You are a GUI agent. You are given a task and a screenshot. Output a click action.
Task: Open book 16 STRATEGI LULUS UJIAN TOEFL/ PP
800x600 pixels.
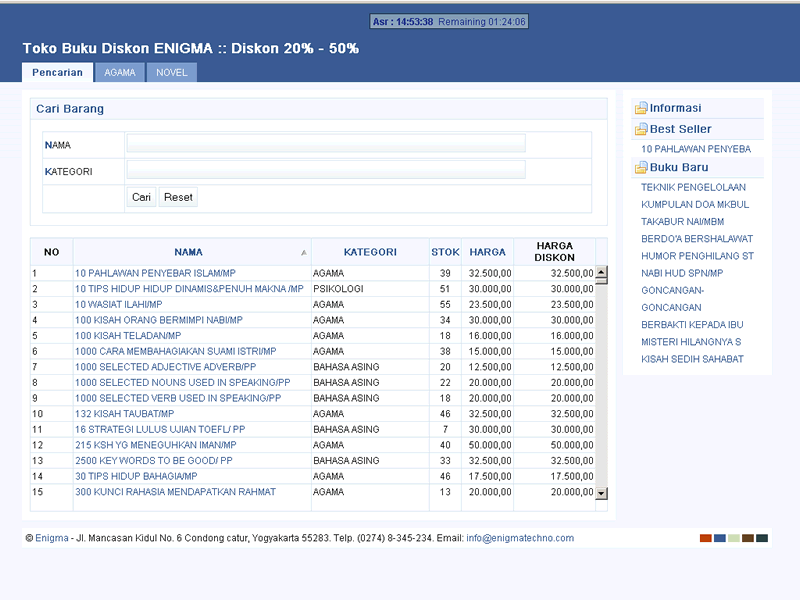pos(160,430)
